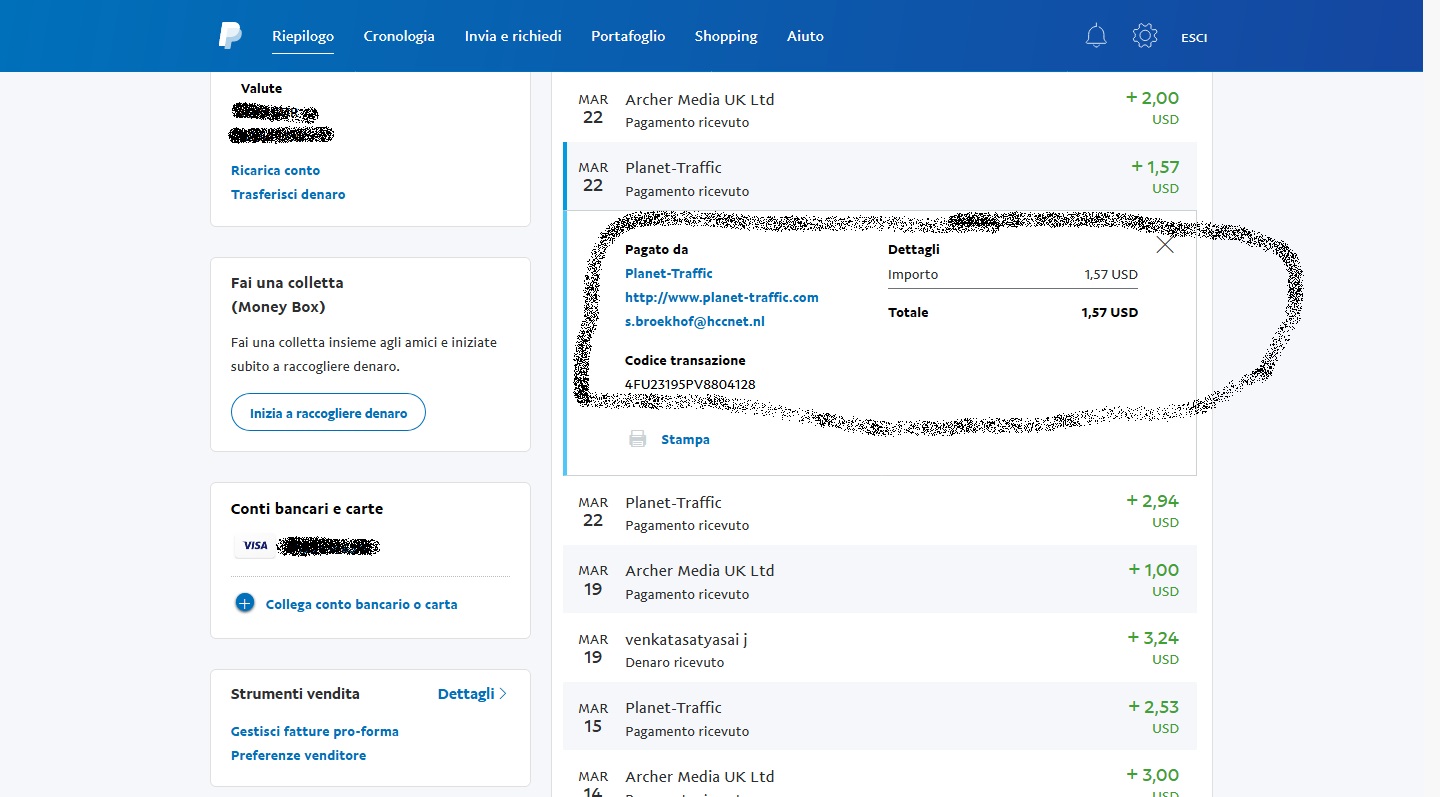The height and width of the screenshot is (797, 1440).
Task: Click the Importo 1,57 USD value
Action: click(1111, 275)
